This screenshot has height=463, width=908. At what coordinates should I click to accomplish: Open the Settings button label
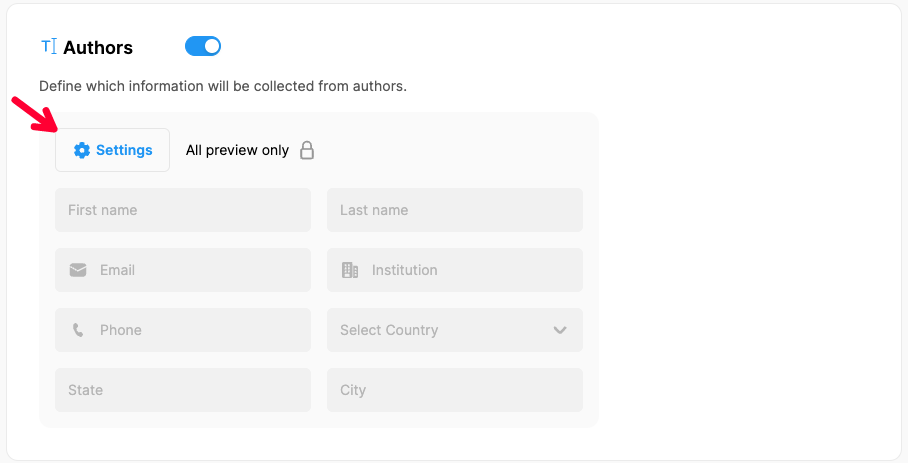pyautogui.click(x=124, y=150)
